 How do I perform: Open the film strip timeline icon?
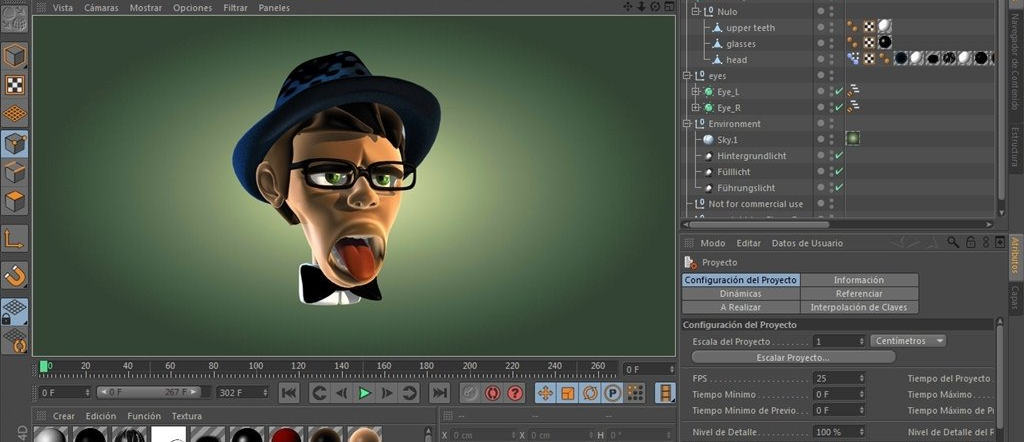click(x=665, y=393)
